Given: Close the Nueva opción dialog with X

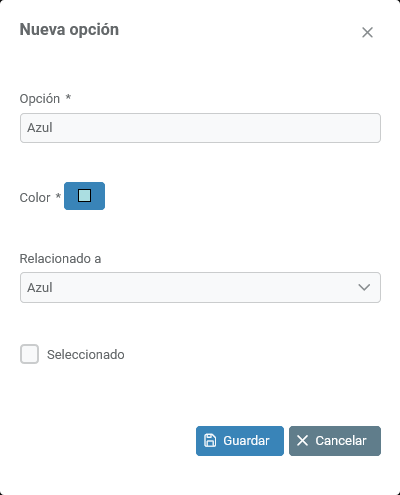Looking at the screenshot, I should pos(367,32).
